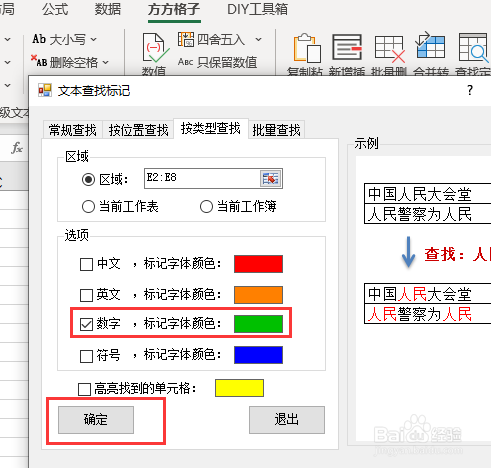Click the range selector icon in 区域 field

pos(270,178)
